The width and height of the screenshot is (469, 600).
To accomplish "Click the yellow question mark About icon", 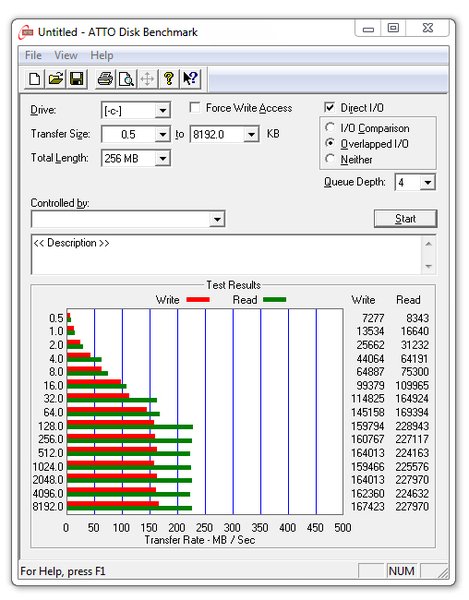I will [x=168, y=79].
